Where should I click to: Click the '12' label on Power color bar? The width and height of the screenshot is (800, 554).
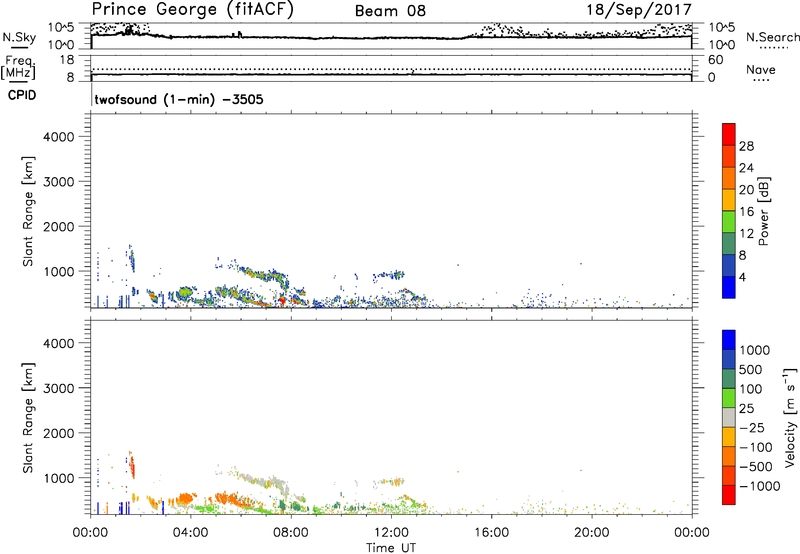[746, 234]
